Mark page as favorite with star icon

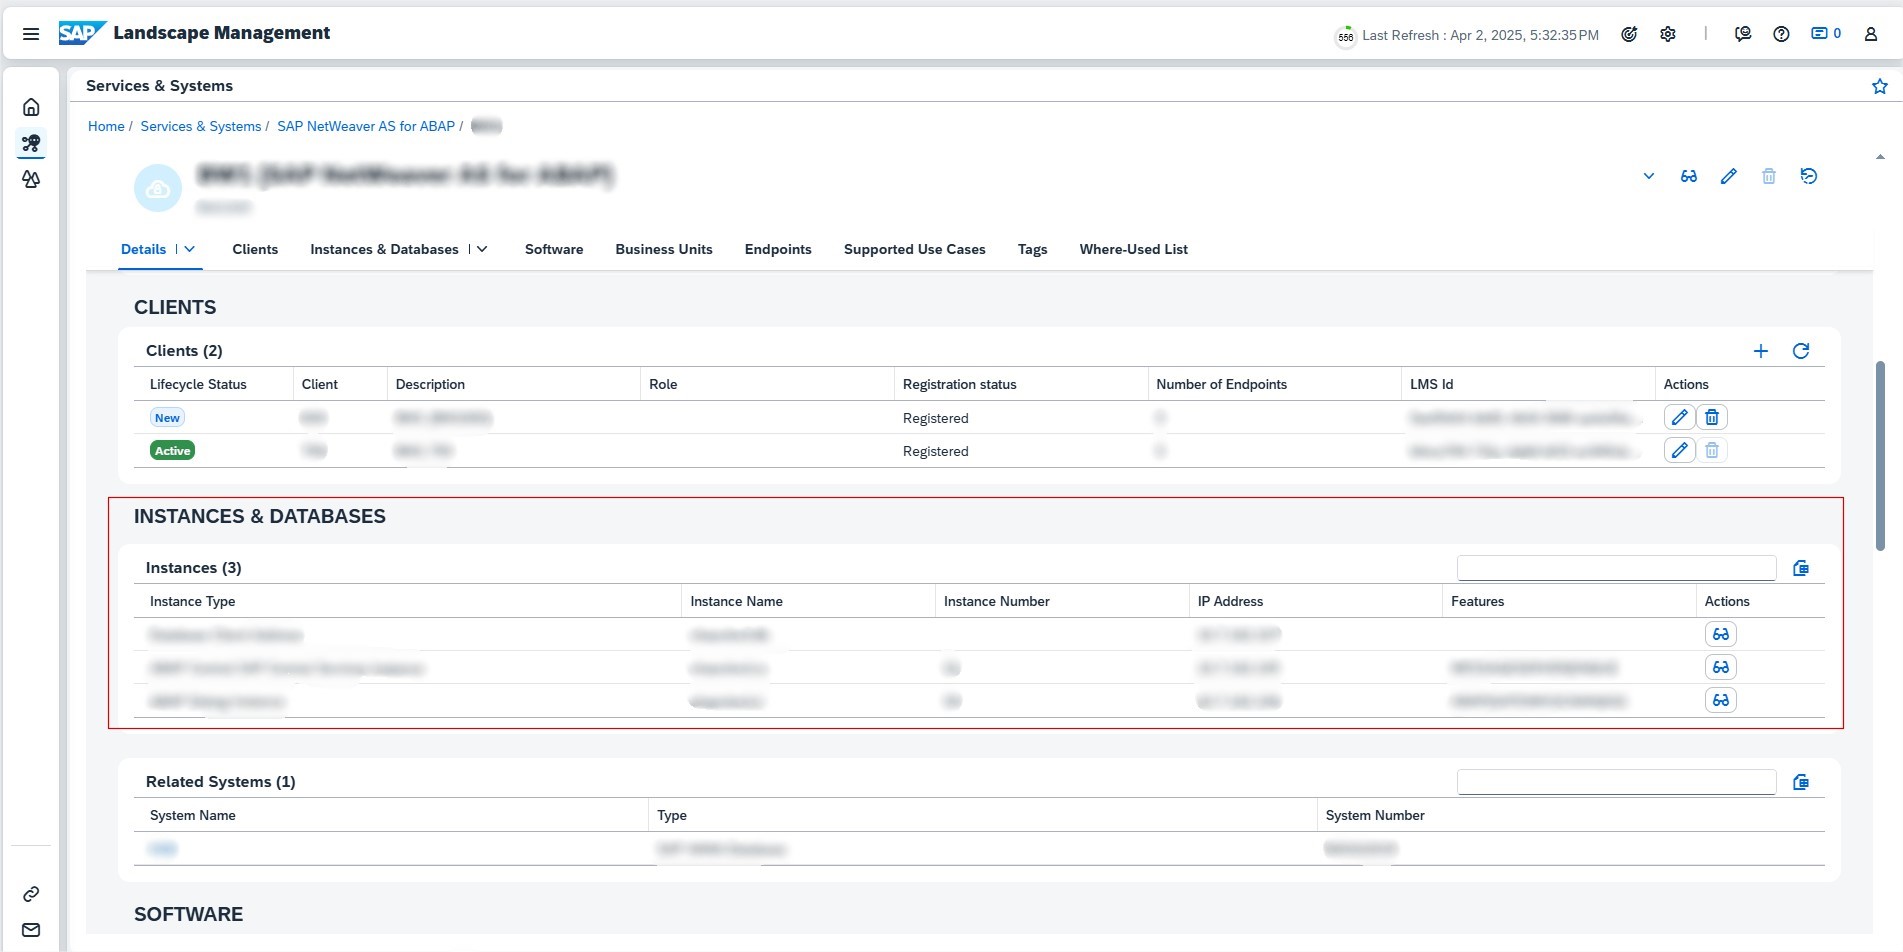click(x=1879, y=86)
